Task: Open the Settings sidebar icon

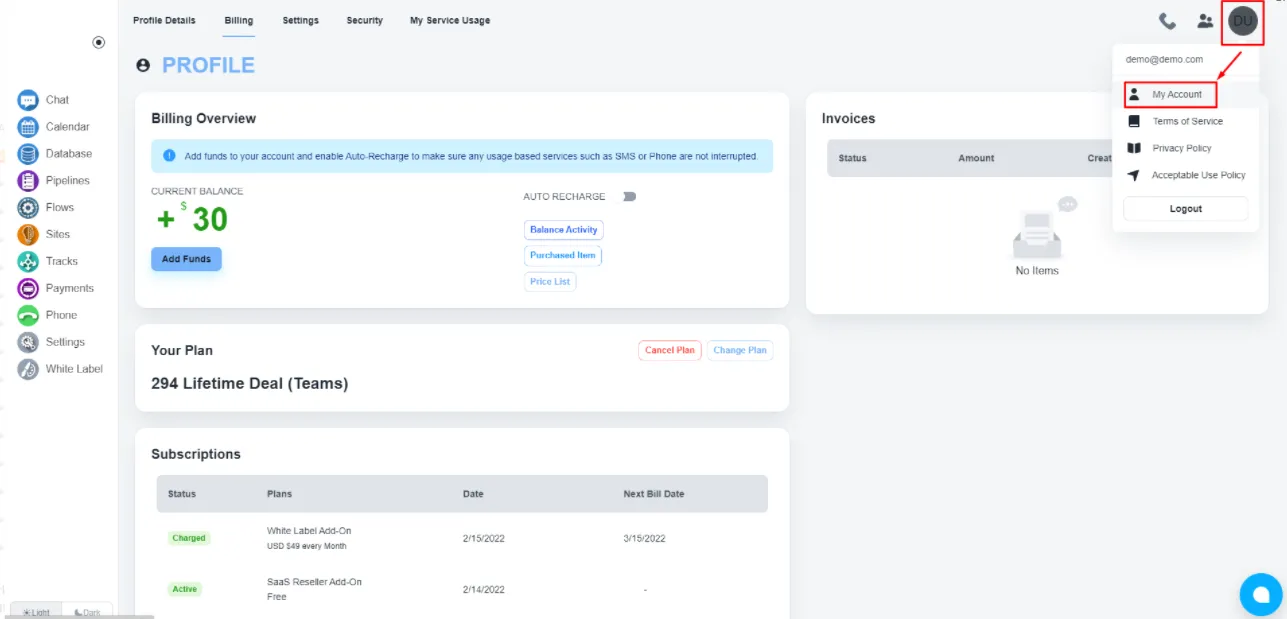Action: tap(28, 342)
